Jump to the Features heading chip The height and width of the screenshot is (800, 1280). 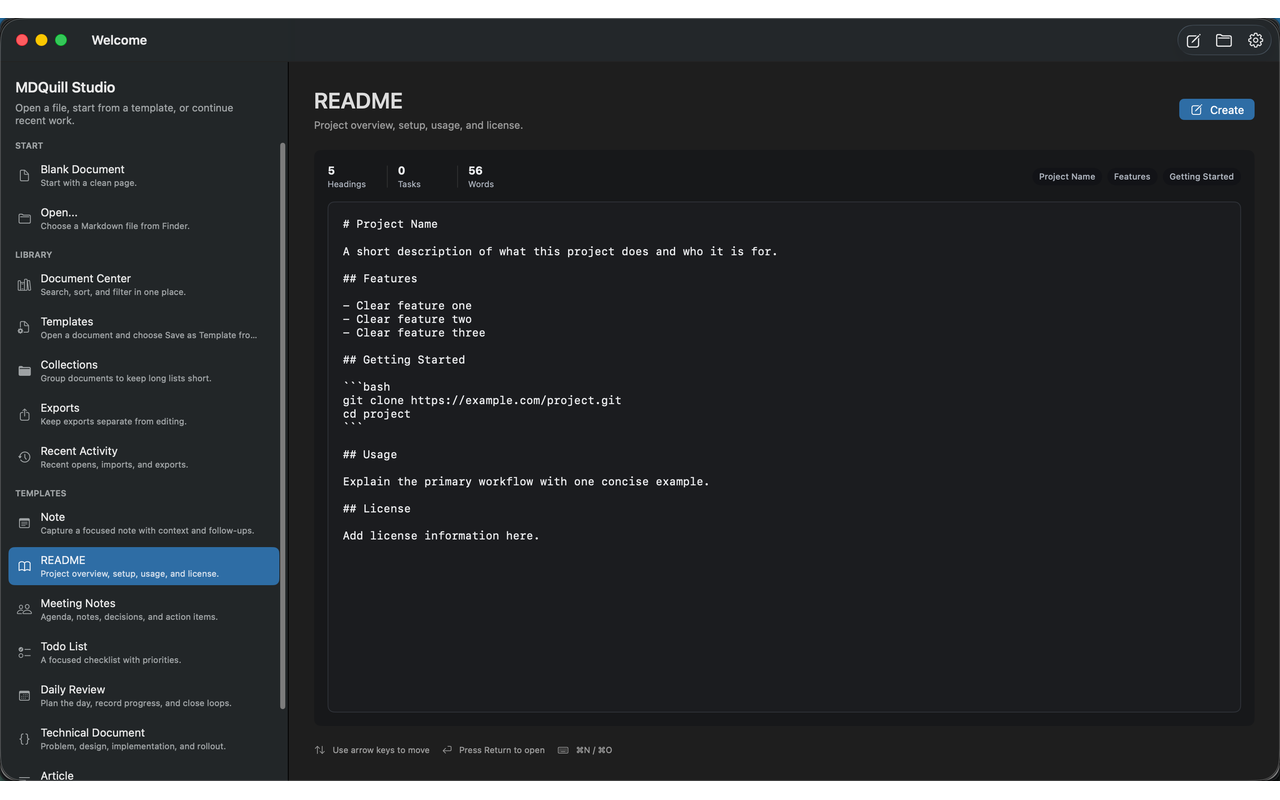pos(1132,177)
